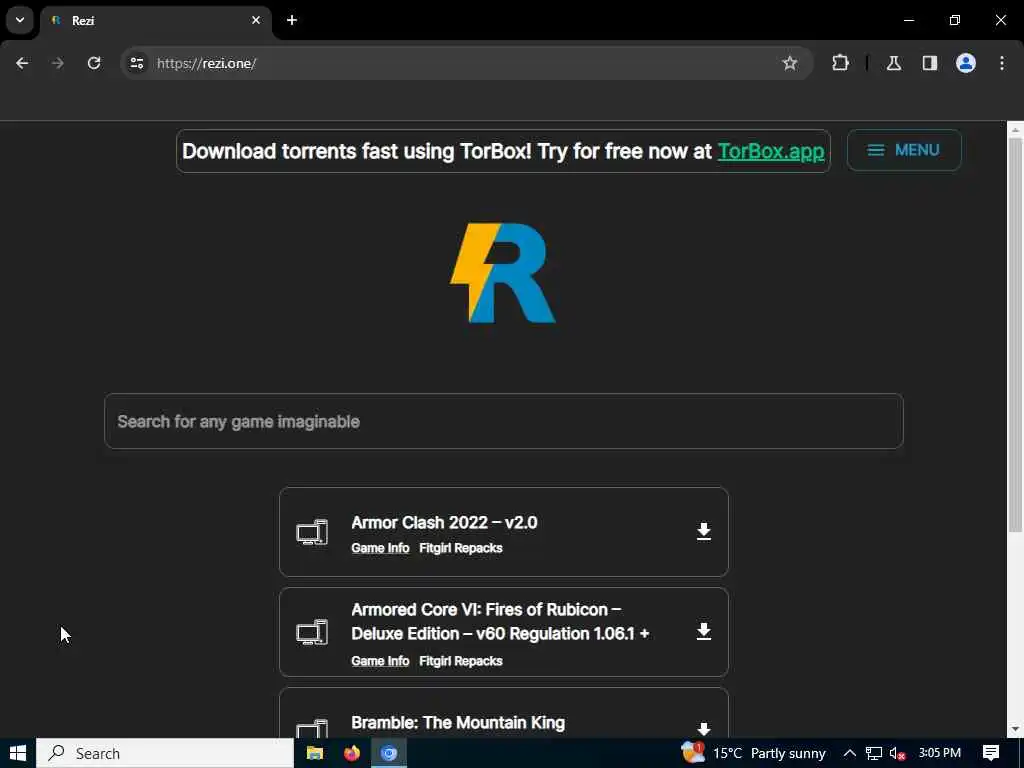Show hidden system tray icons chevron
Viewport: 1024px width, 768px height.
(850, 754)
